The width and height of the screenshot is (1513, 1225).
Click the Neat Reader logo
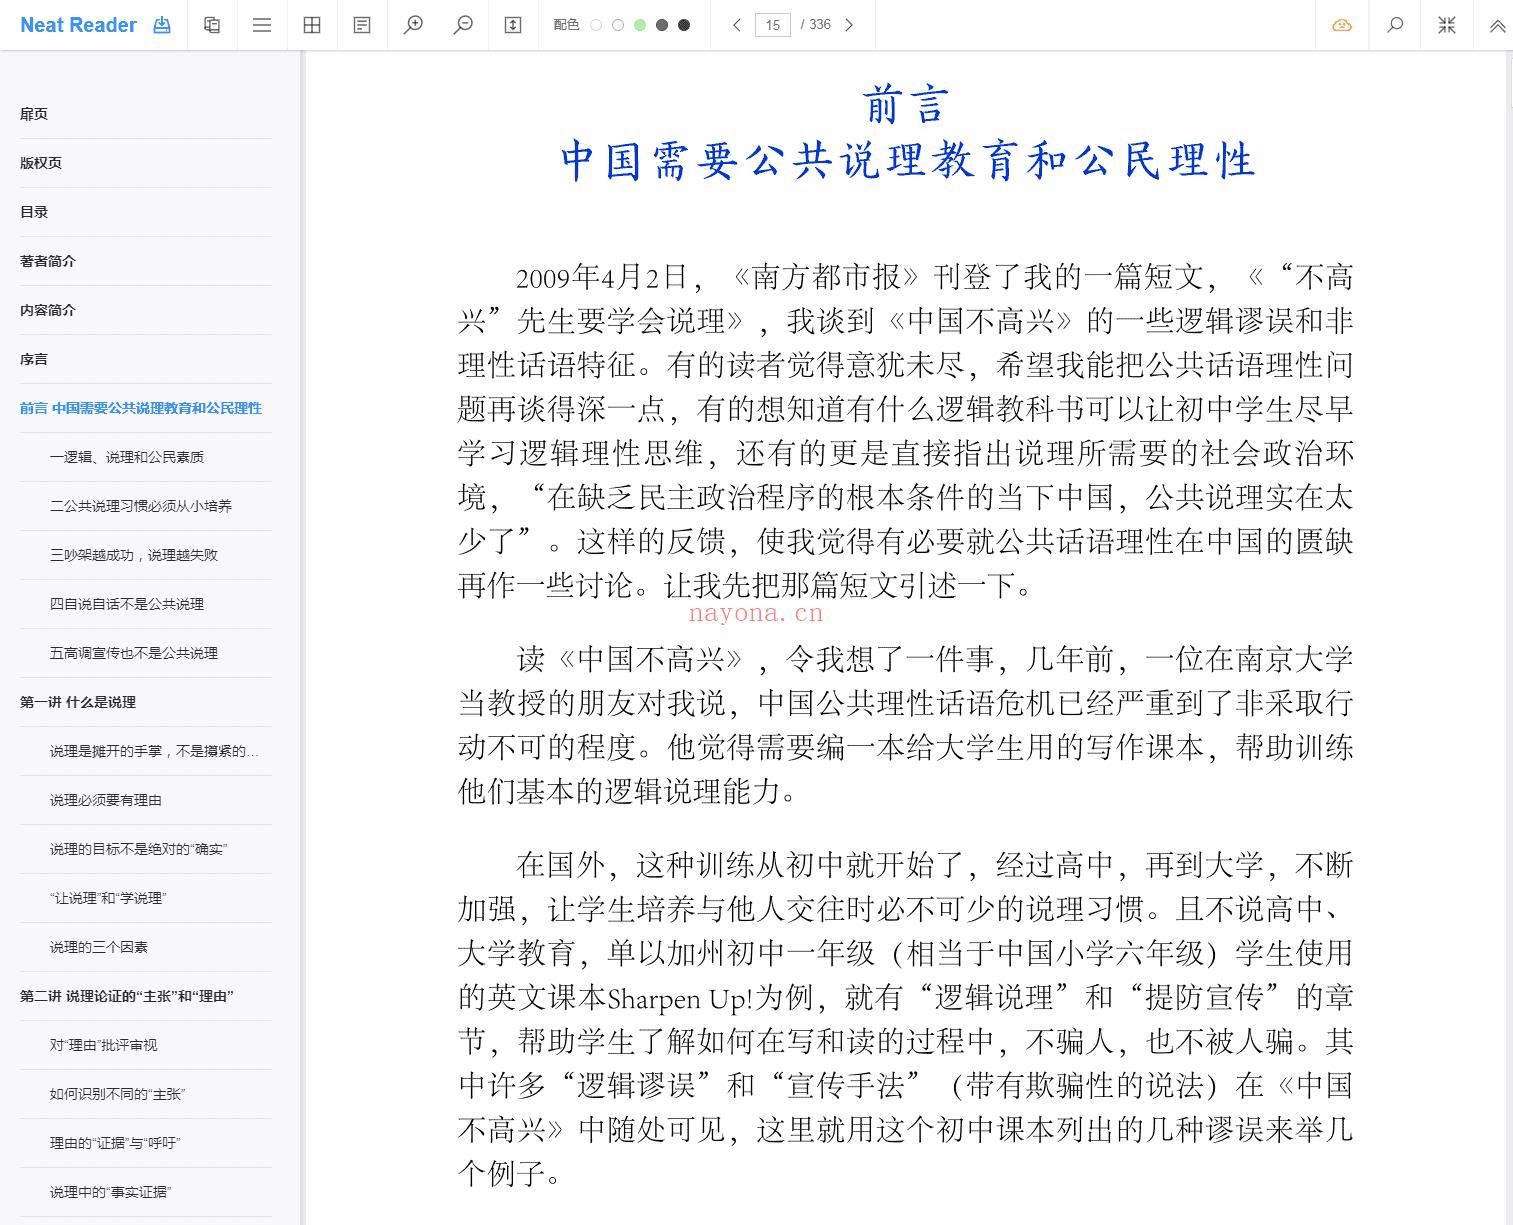pyautogui.click(x=78, y=25)
